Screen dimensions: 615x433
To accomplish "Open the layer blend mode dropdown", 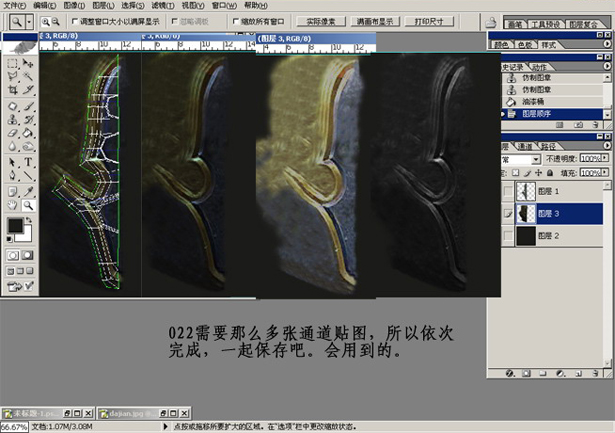I will click(535, 159).
